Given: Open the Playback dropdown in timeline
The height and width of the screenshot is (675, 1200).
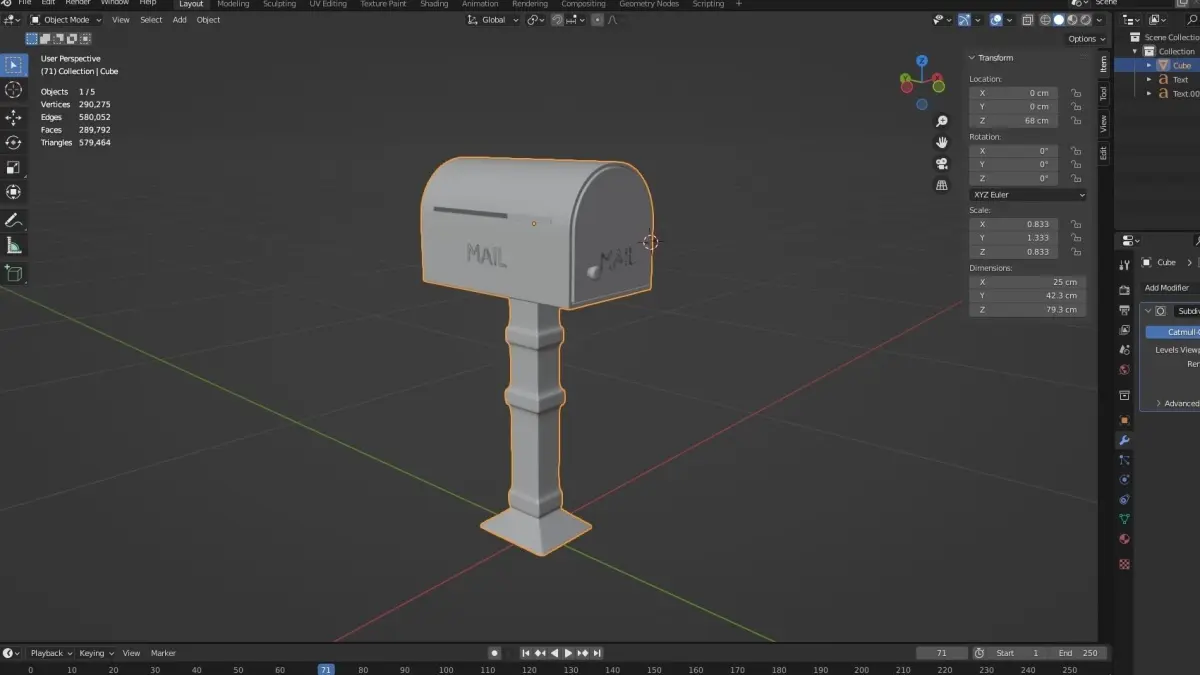Looking at the screenshot, I should tap(49, 653).
